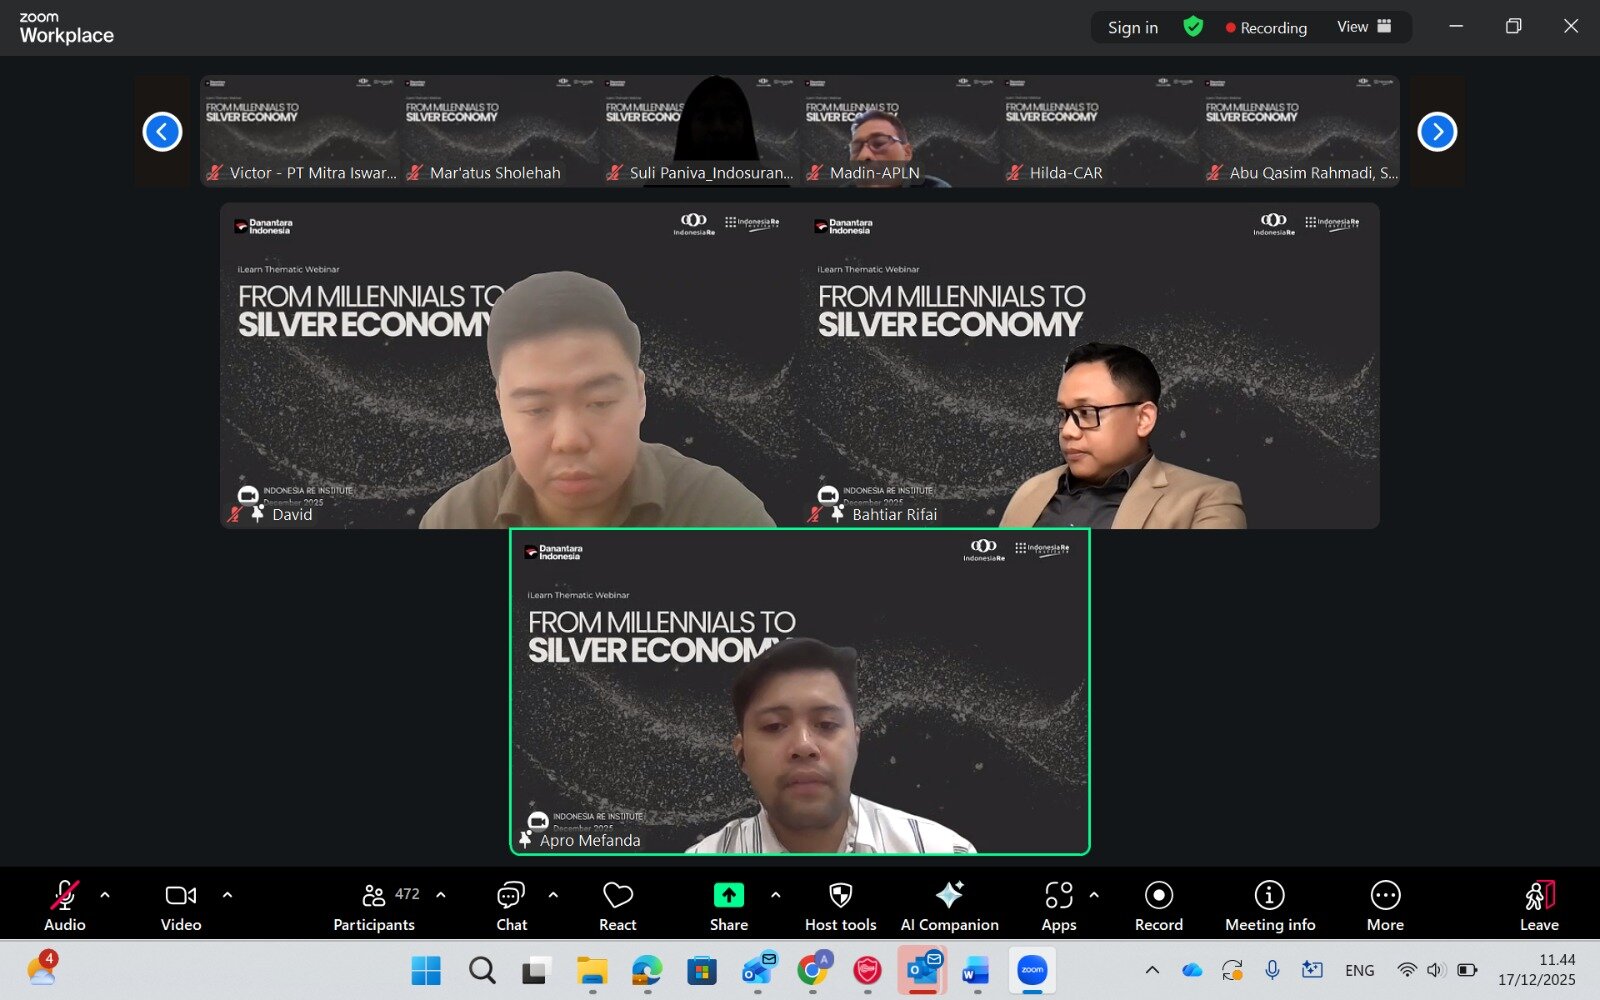The width and height of the screenshot is (1600, 1000).
Task: Start recording with the Record button
Action: coord(1158,905)
